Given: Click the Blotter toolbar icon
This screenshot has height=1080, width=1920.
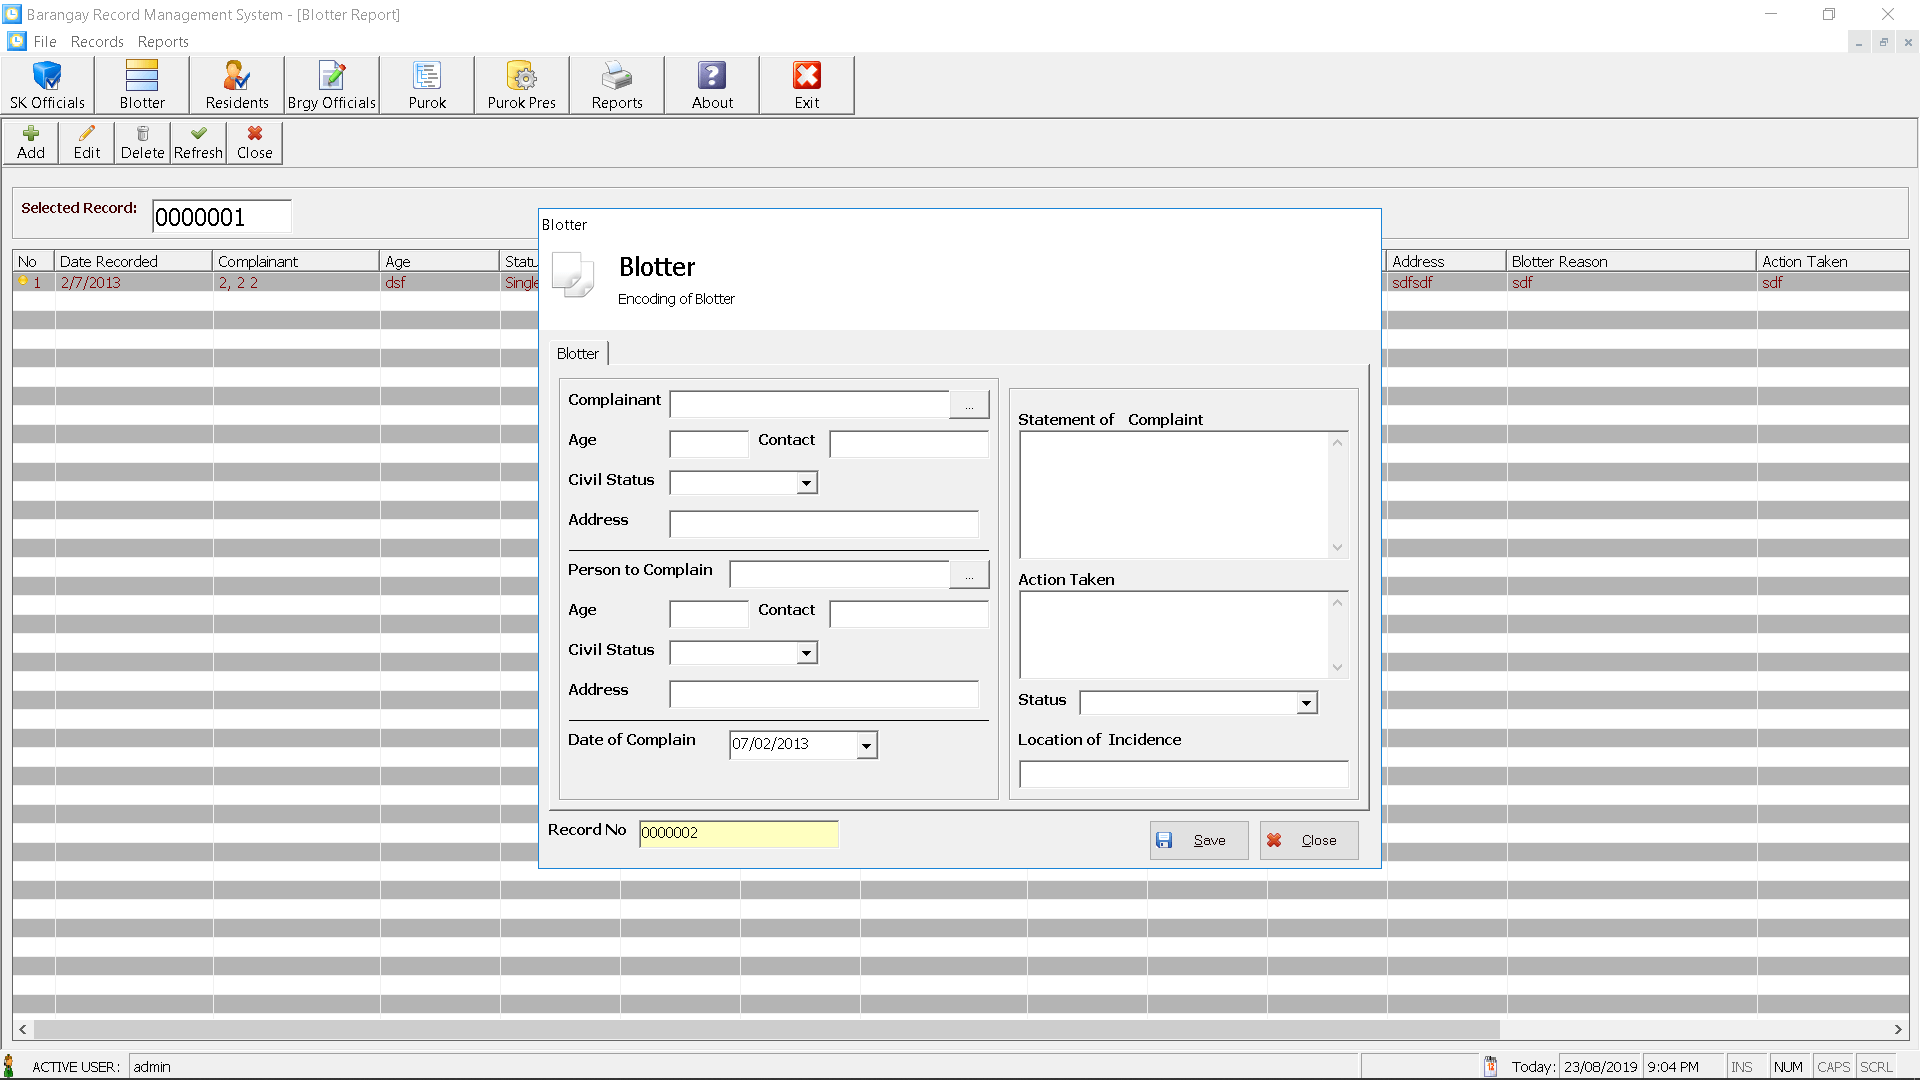Looking at the screenshot, I should click(x=141, y=83).
